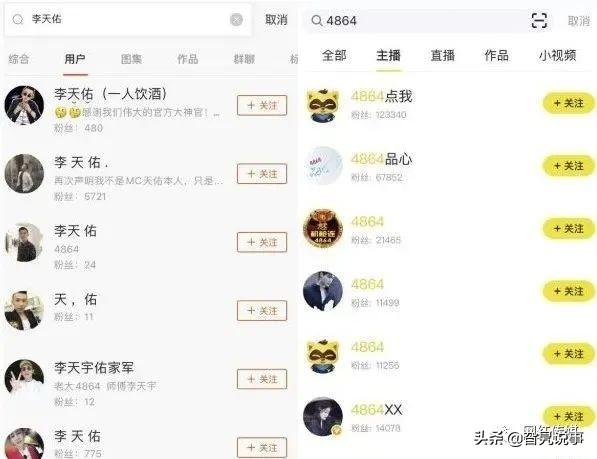Open avatar of 李天宇佑家军
Image resolution: width=597 pixels, height=459 pixels.
(x=24, y=379)
